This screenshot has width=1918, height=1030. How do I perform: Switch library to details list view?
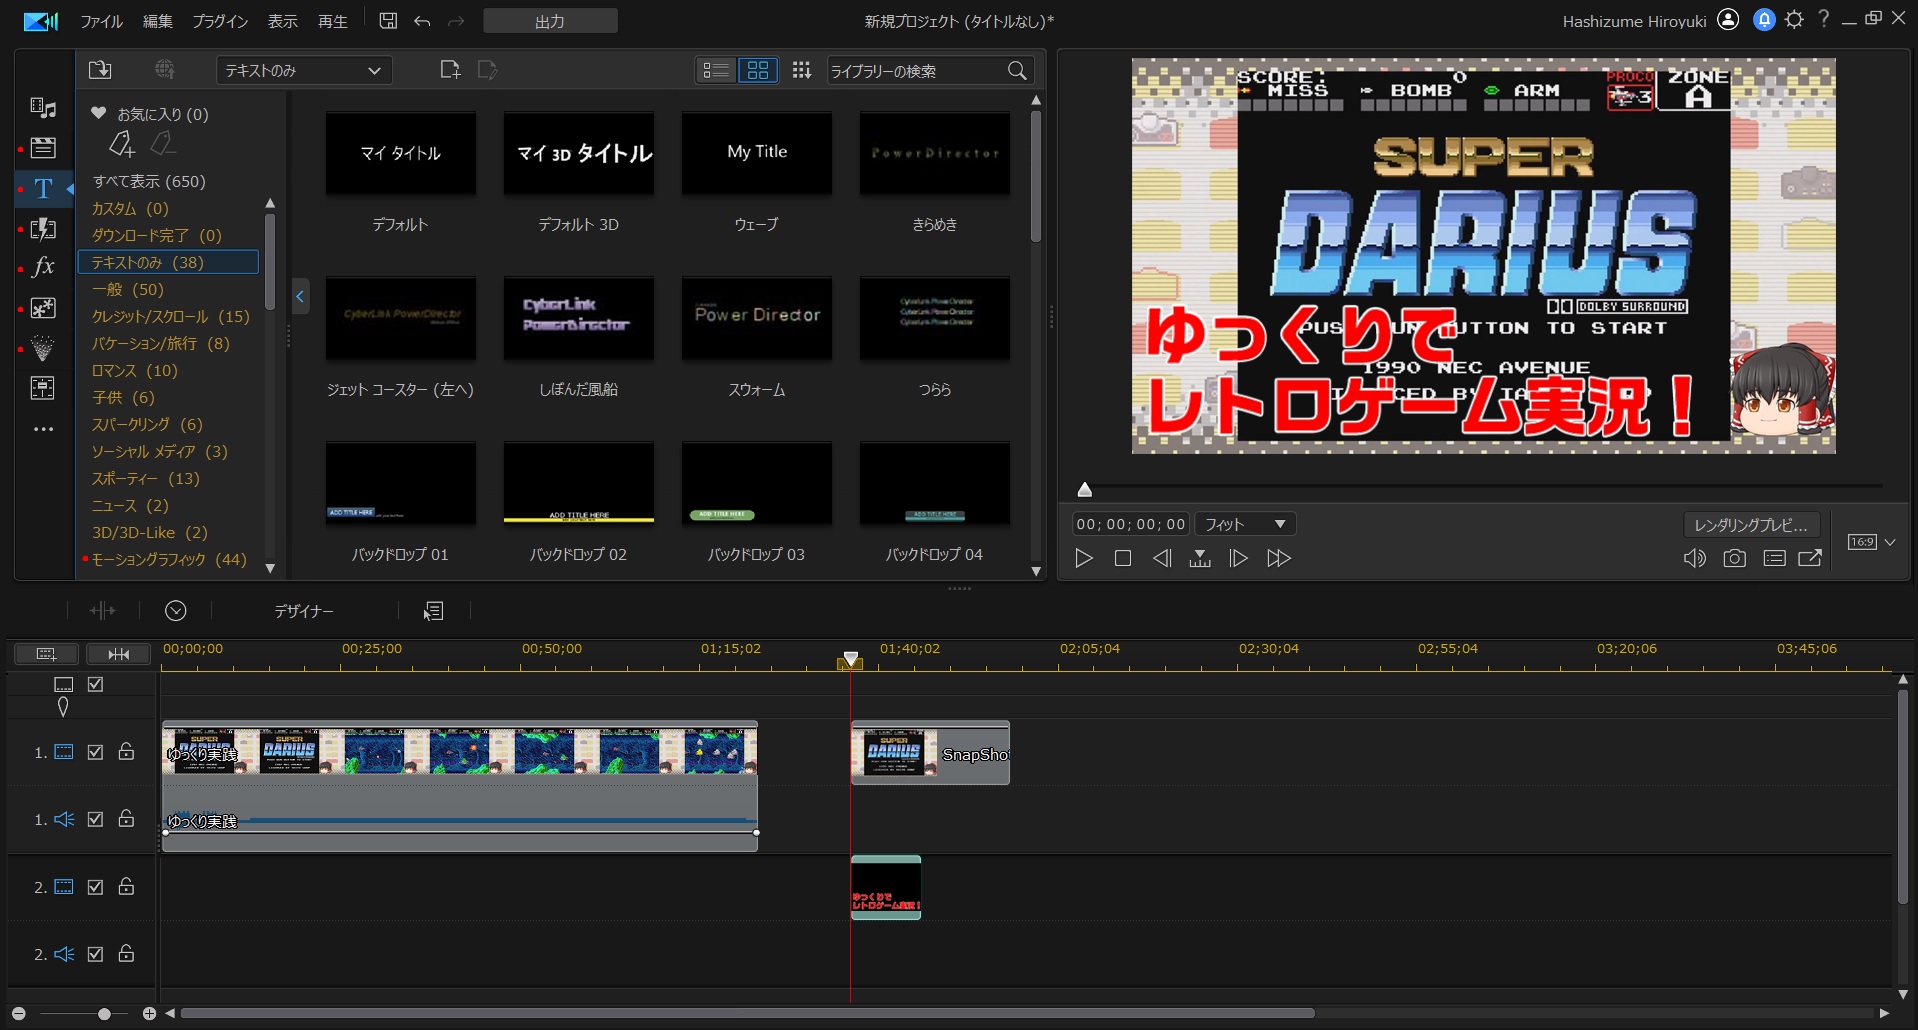[x=715, y=70]
